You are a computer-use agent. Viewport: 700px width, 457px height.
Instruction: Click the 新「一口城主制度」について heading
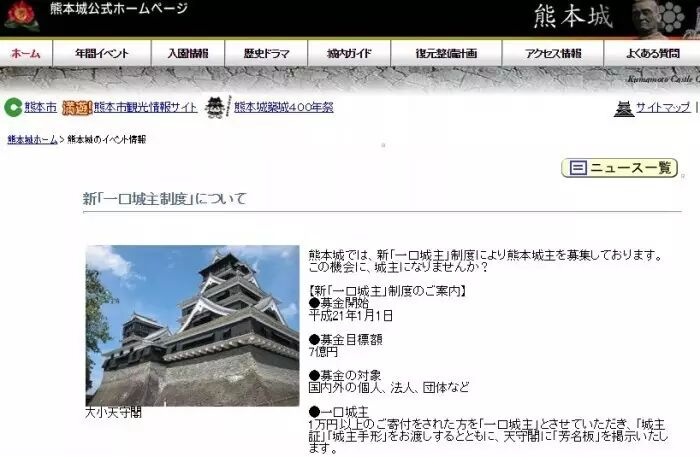[x=164, y=199]
